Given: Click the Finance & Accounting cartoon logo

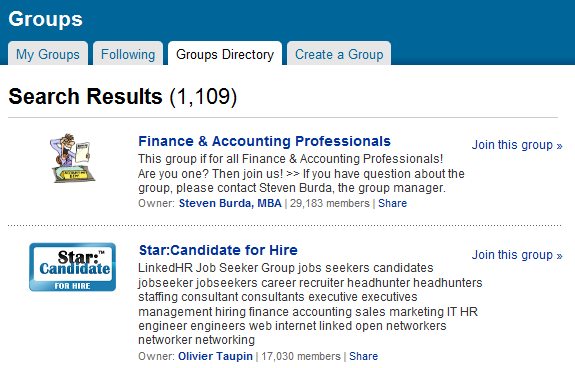Looking at the screenshot, I should tap(72, 158).
